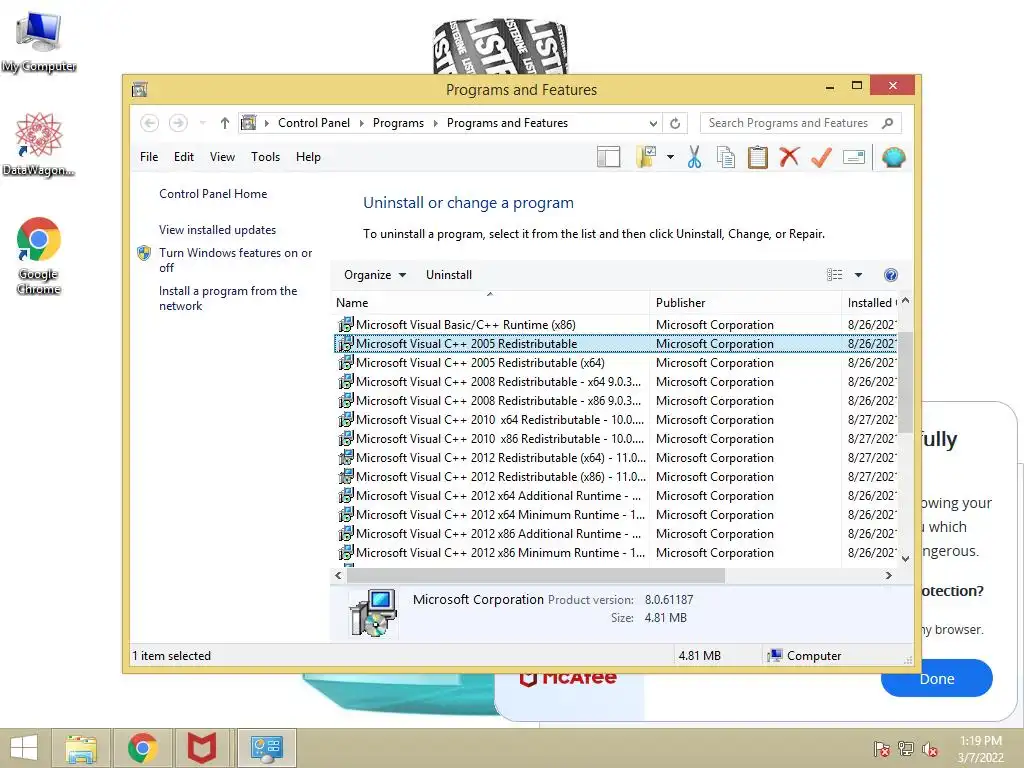Click the Properties card toolbar icon
1024x768 pixels.
click(x=854, y=157)
